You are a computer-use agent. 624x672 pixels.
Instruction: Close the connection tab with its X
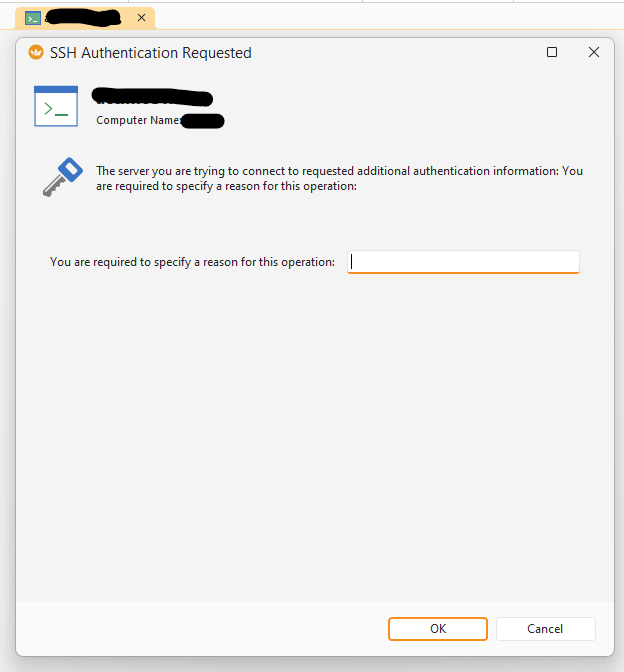tap(141, 18)
